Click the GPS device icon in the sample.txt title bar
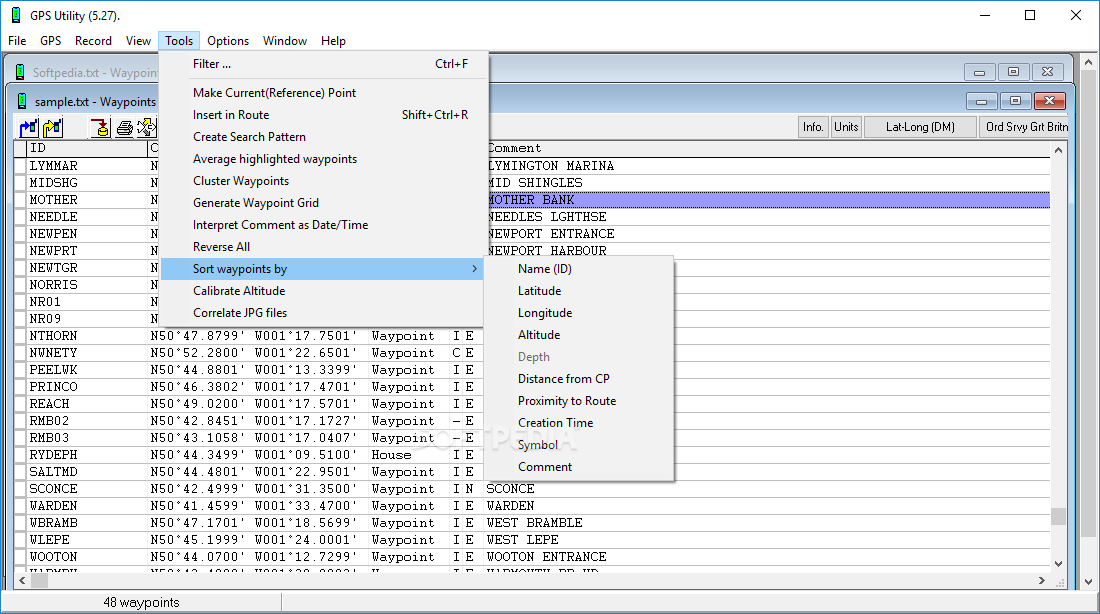The image size is (1100, 614). (x=22, y=101)
